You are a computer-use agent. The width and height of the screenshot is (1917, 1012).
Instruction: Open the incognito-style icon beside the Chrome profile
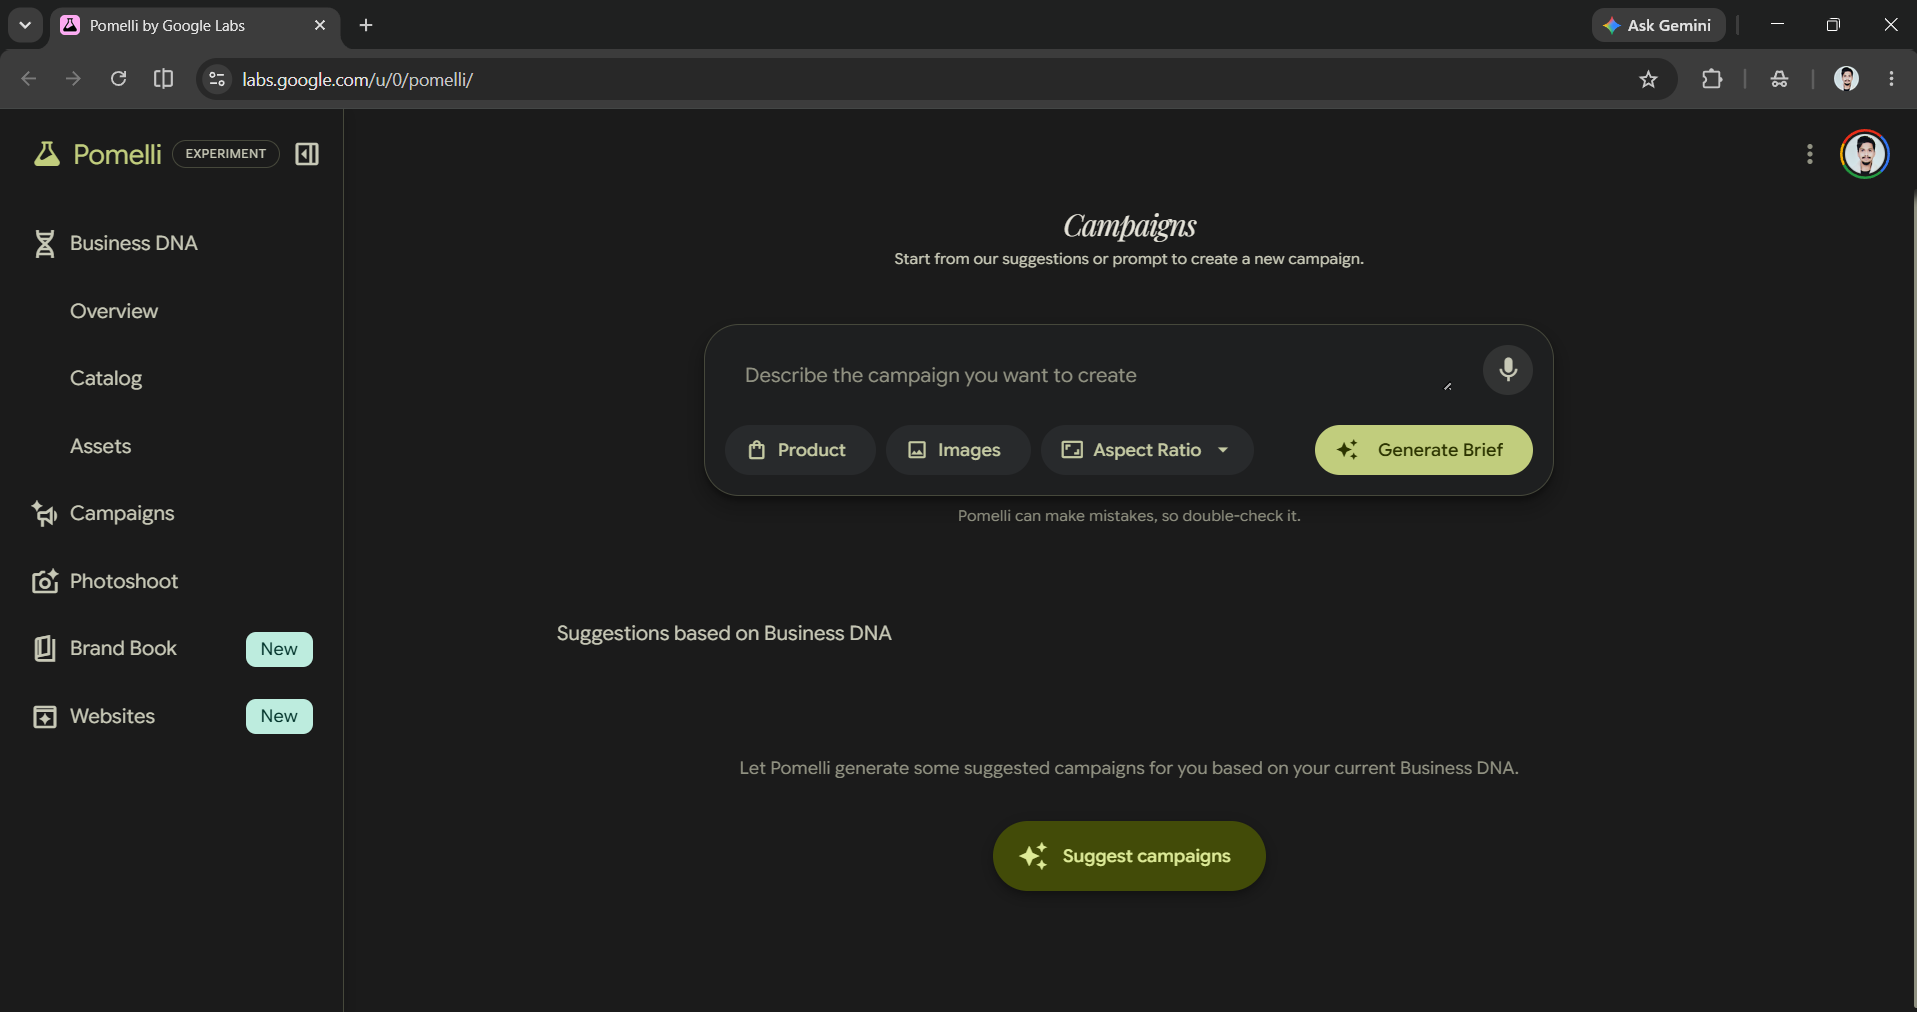click(1779, 79)
